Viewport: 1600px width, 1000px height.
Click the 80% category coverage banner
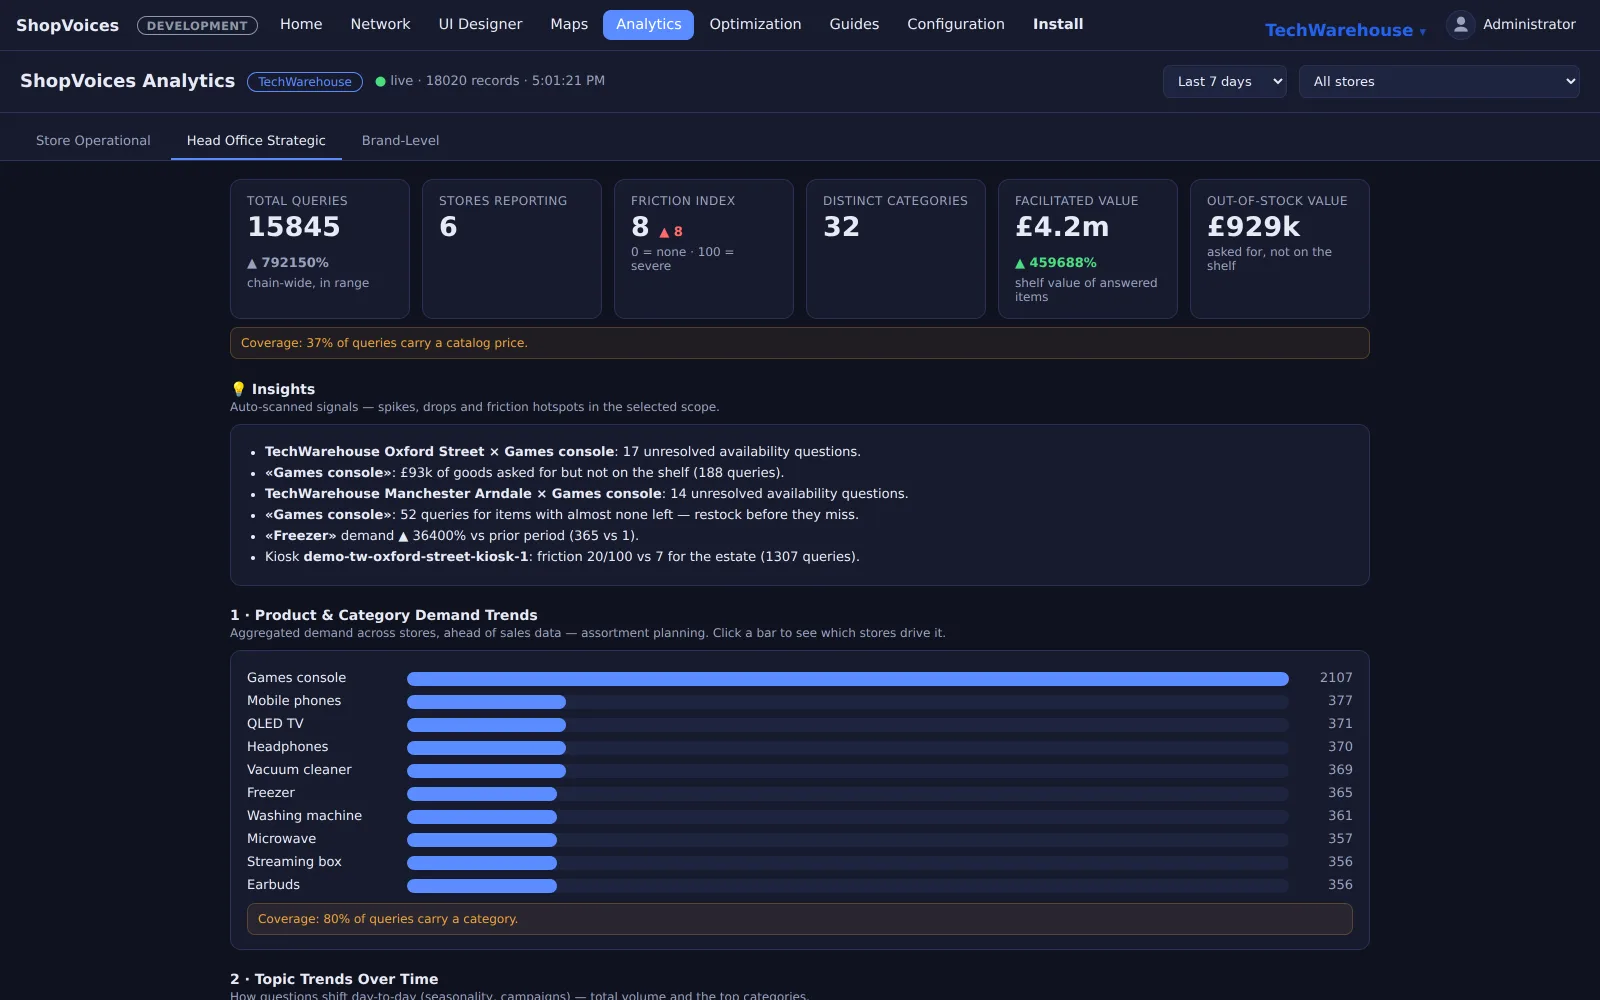tap(800, 919)
